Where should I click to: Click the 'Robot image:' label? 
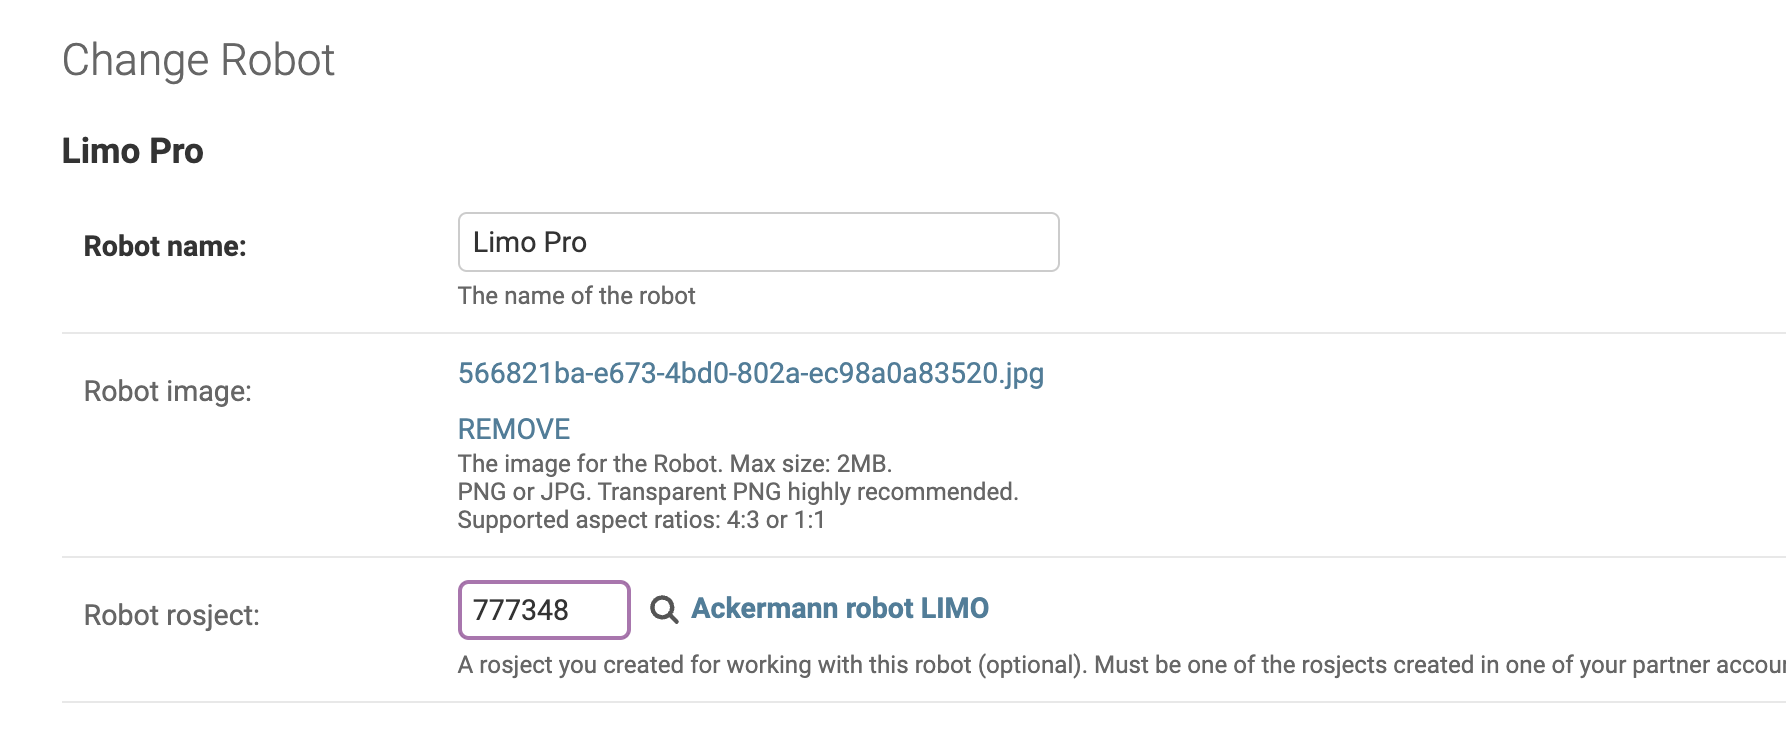(x=168, y=391)
